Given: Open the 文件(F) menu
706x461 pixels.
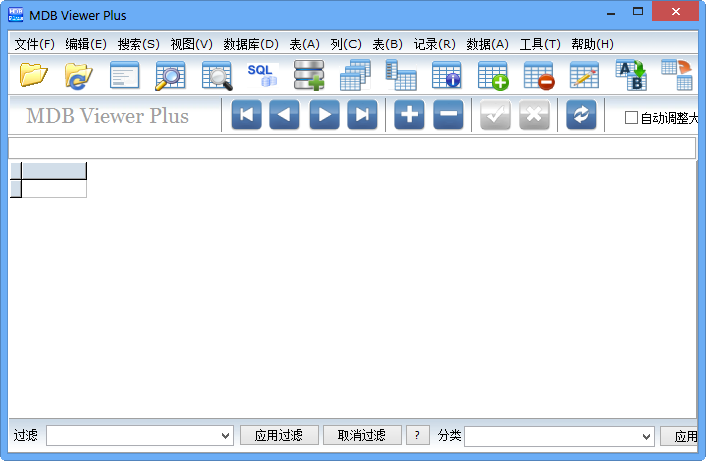Looking at the screenshot, I should point(34,44).
